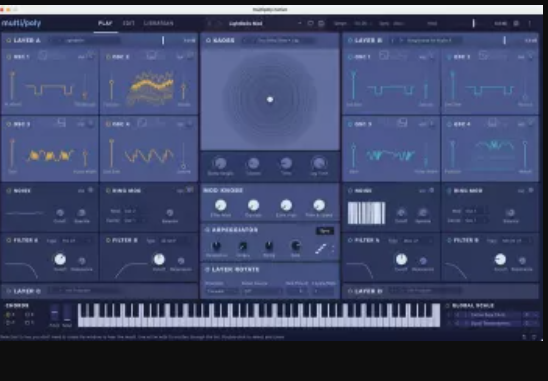Select previous performance arrow beside the preset name
Image resolution: width=548 pixels, height=381 pixels.
tap(210, 23)
